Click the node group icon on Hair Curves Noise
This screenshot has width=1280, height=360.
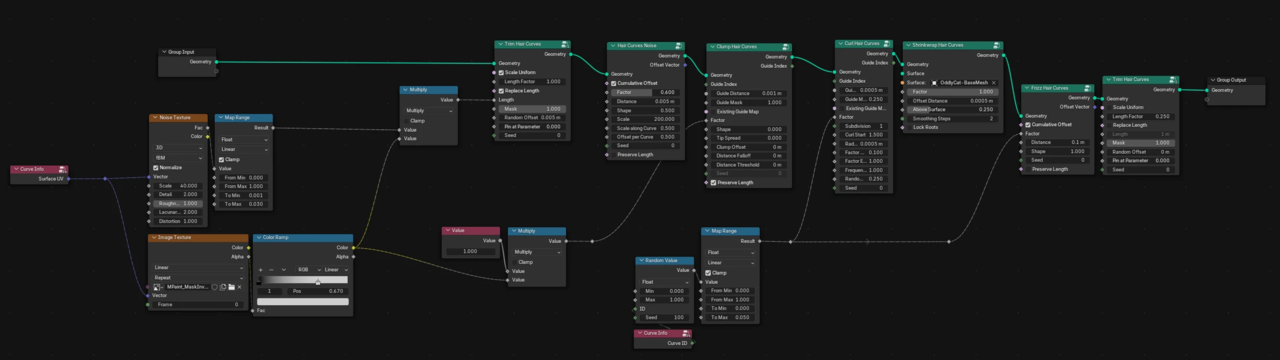click(x=678, y=45)
